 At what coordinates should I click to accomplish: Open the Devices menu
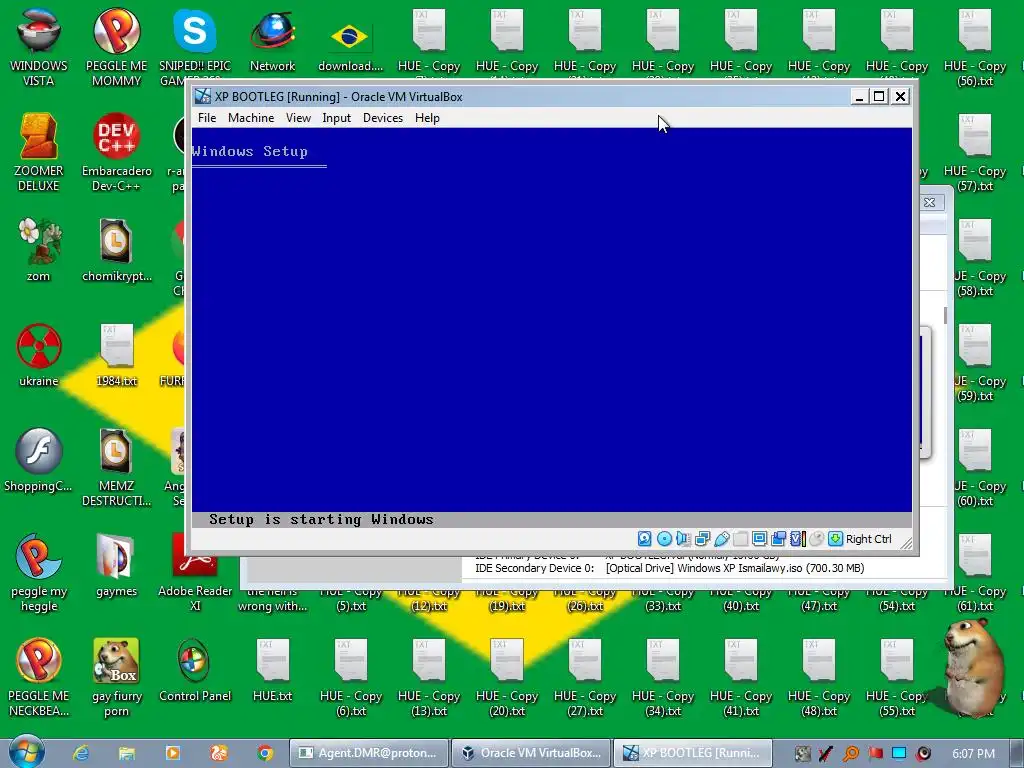click(x=383, y=118)
